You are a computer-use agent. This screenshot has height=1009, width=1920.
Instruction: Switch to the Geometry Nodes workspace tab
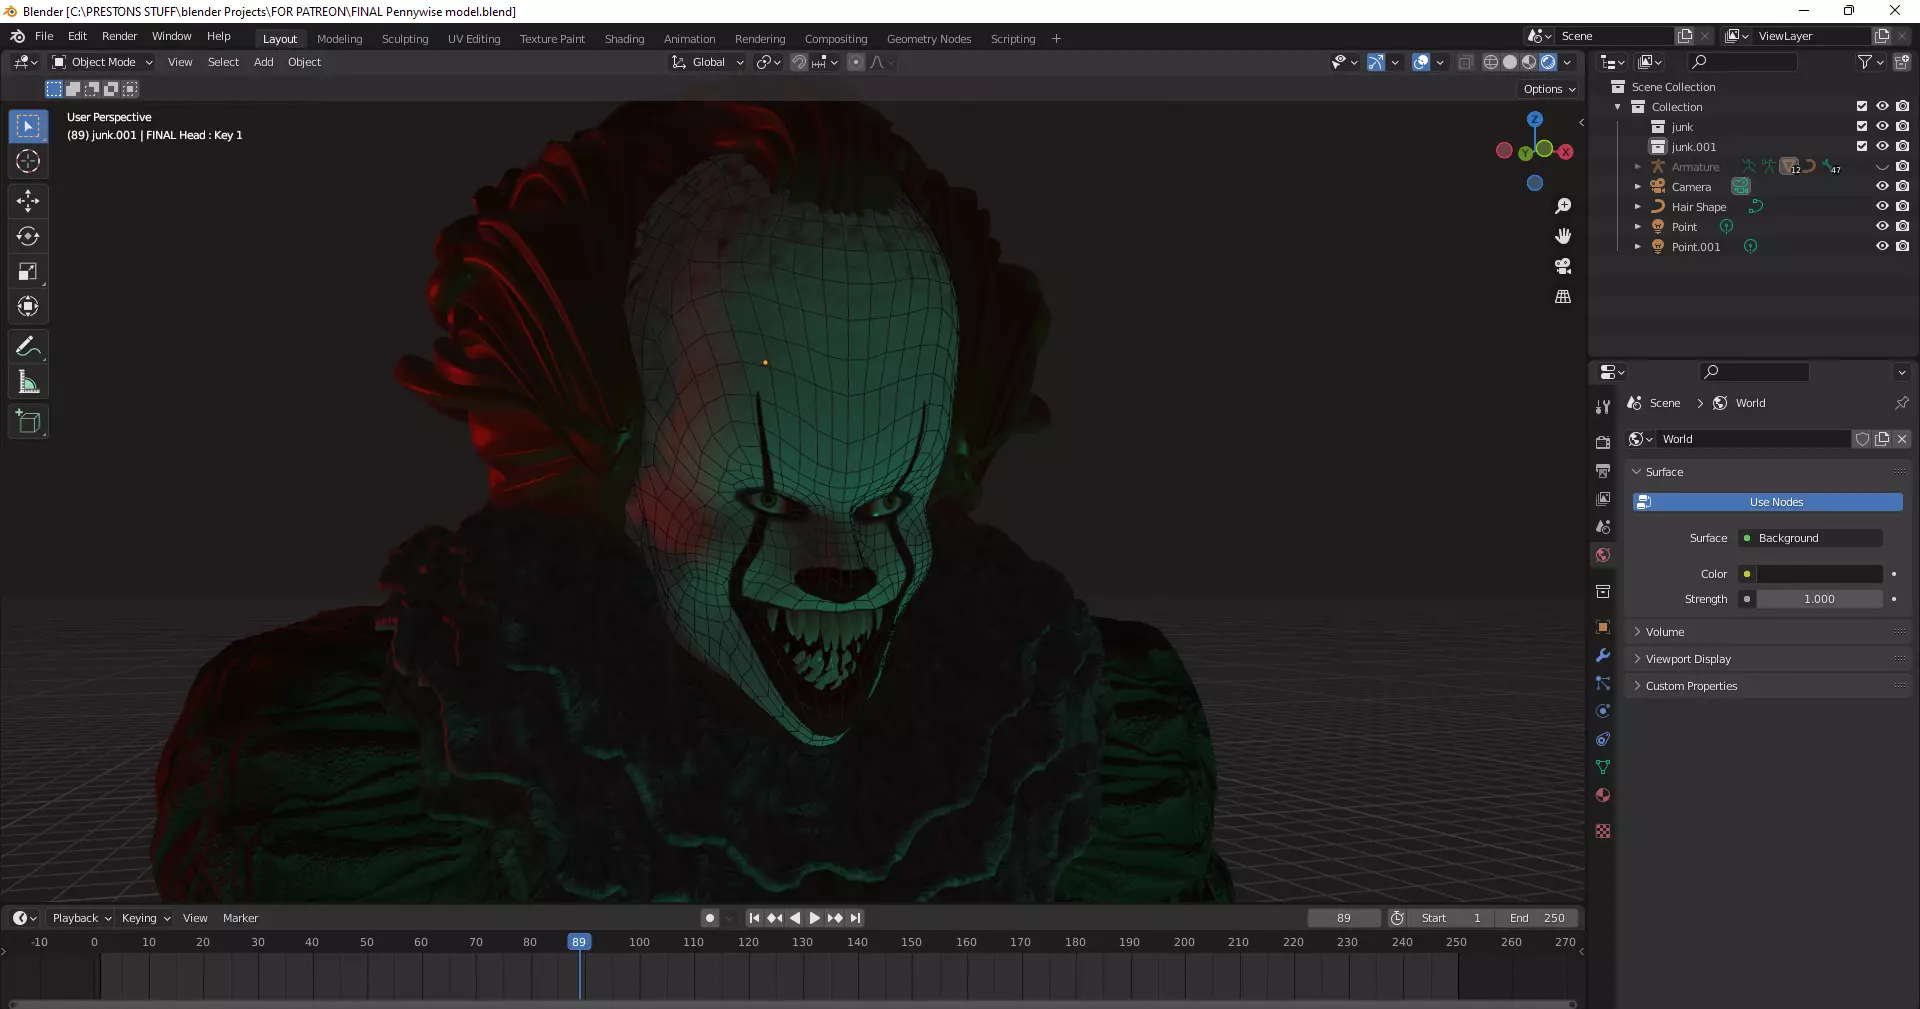(x=929, y=39)
